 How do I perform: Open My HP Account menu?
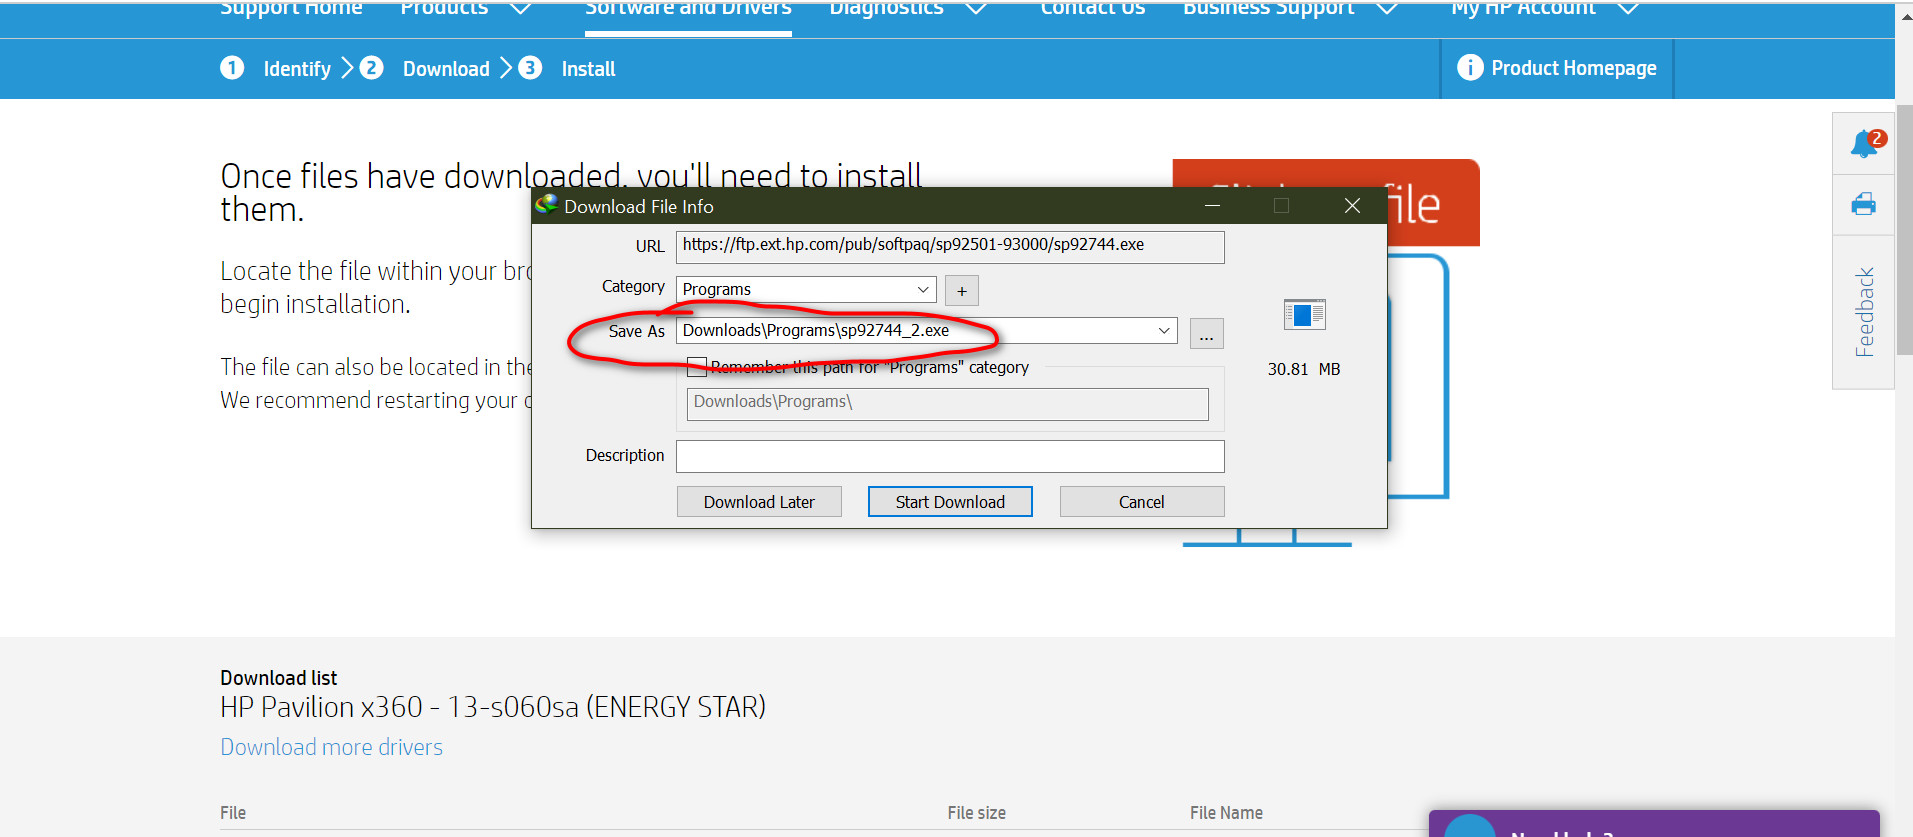coord(1523,9)
